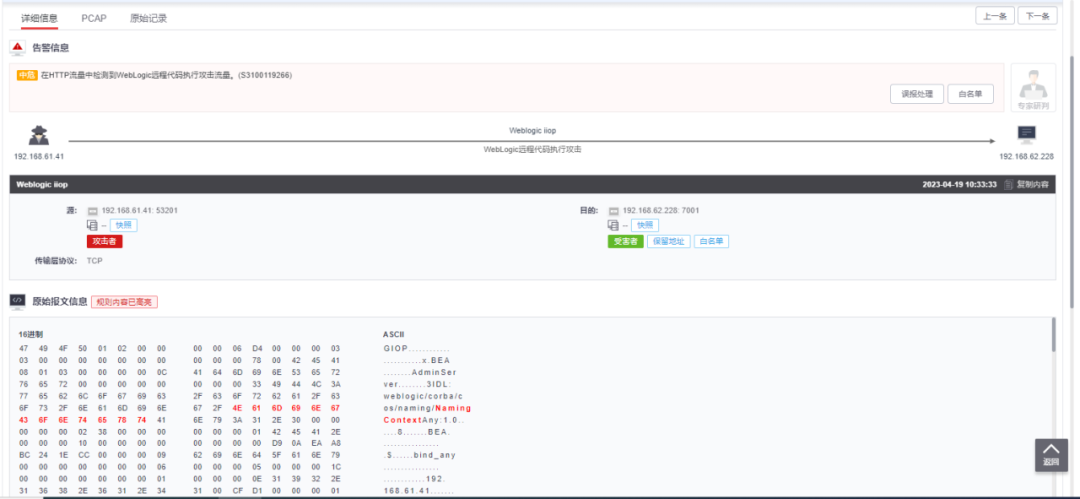
Task: Click the 复制内容 text link
Action: pos(1032,185)
